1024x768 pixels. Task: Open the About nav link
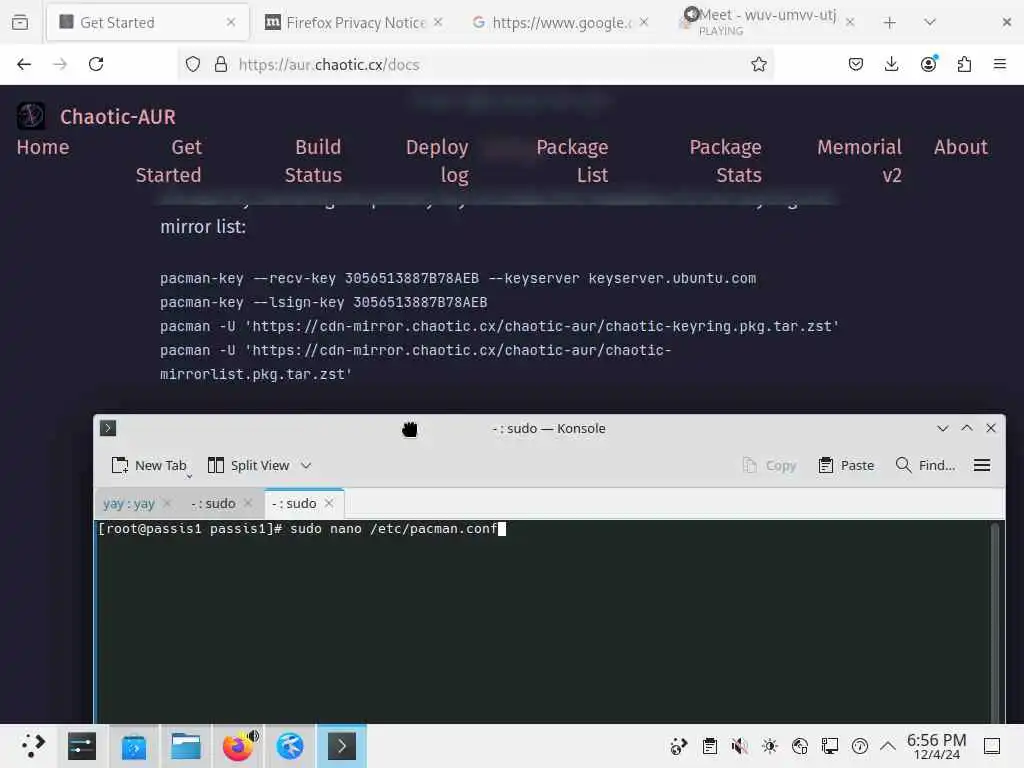(961, 148)
